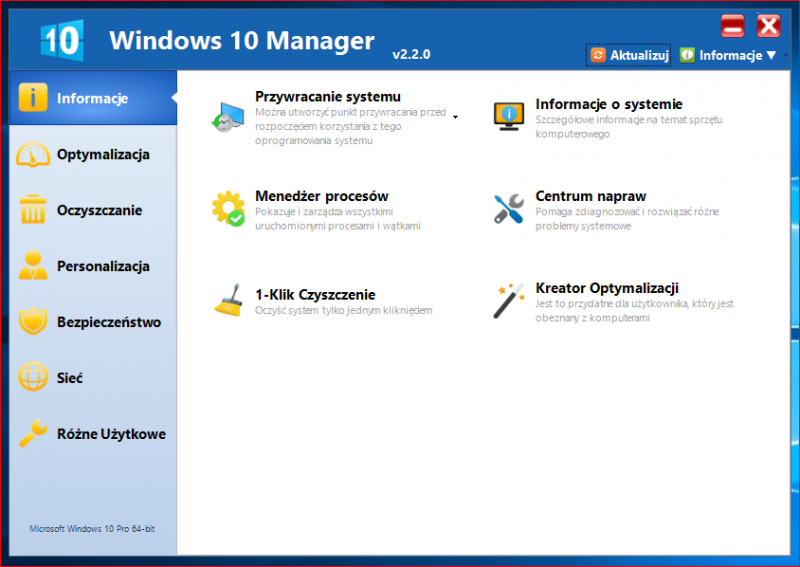Click the green info icon in the header
This screenshot has width=800, height=567.
(x=687, y=55)
